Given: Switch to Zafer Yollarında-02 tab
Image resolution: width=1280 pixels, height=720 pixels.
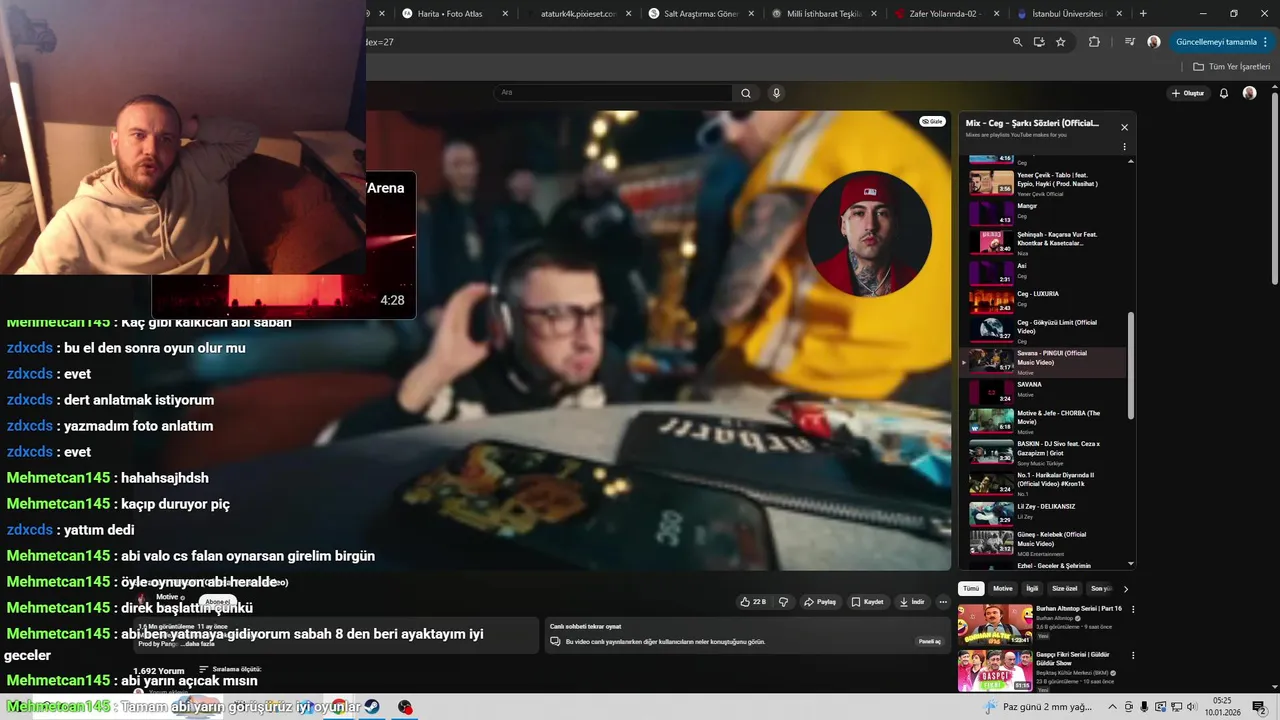Looking at the screenshot, I should (946, 14).
